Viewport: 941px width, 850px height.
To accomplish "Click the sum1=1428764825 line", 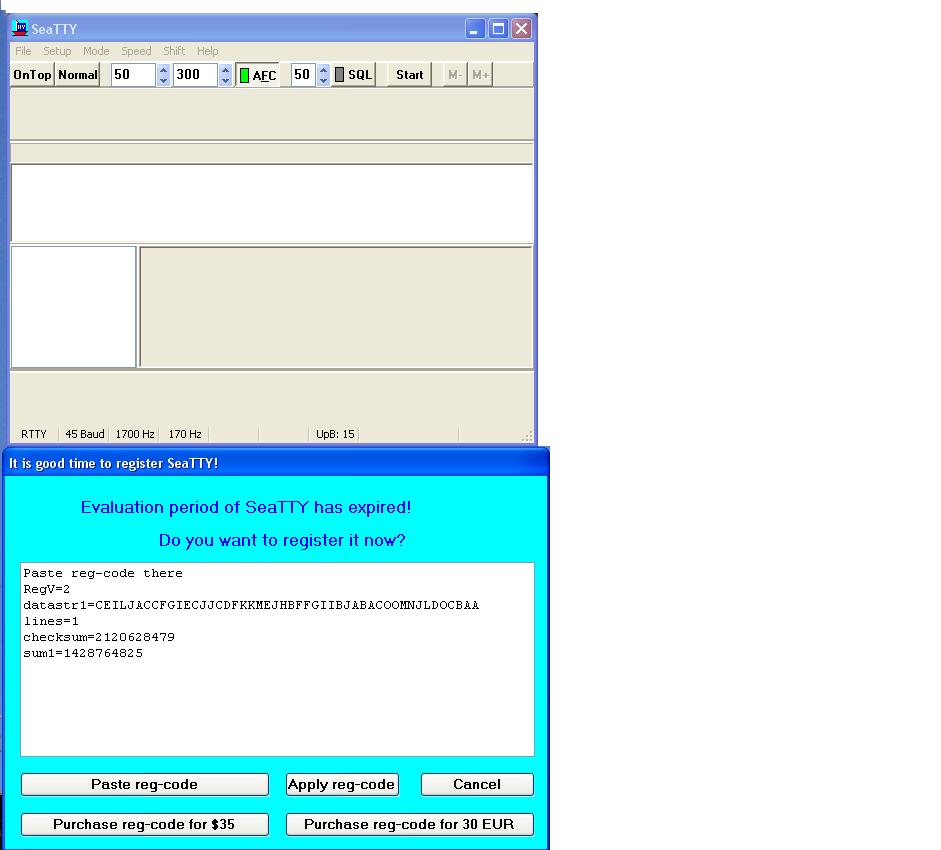I will (x=83, y=653).
